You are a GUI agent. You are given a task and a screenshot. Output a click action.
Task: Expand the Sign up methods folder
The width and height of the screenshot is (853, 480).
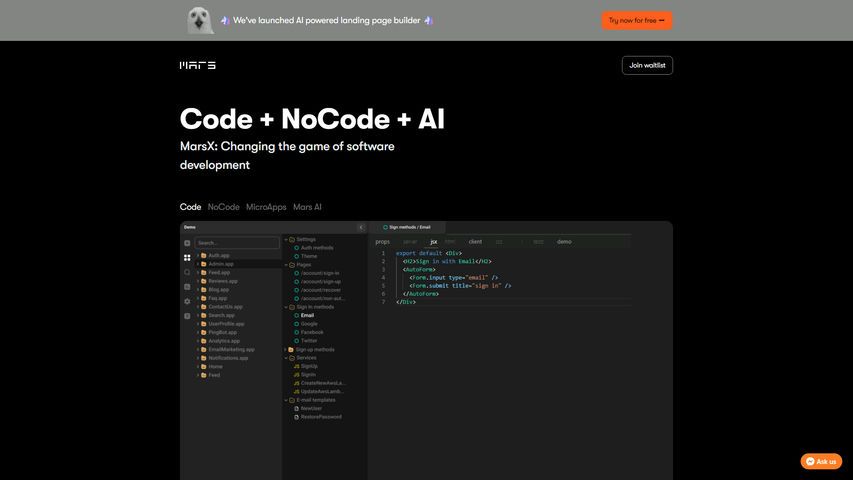tap(286, 349)
